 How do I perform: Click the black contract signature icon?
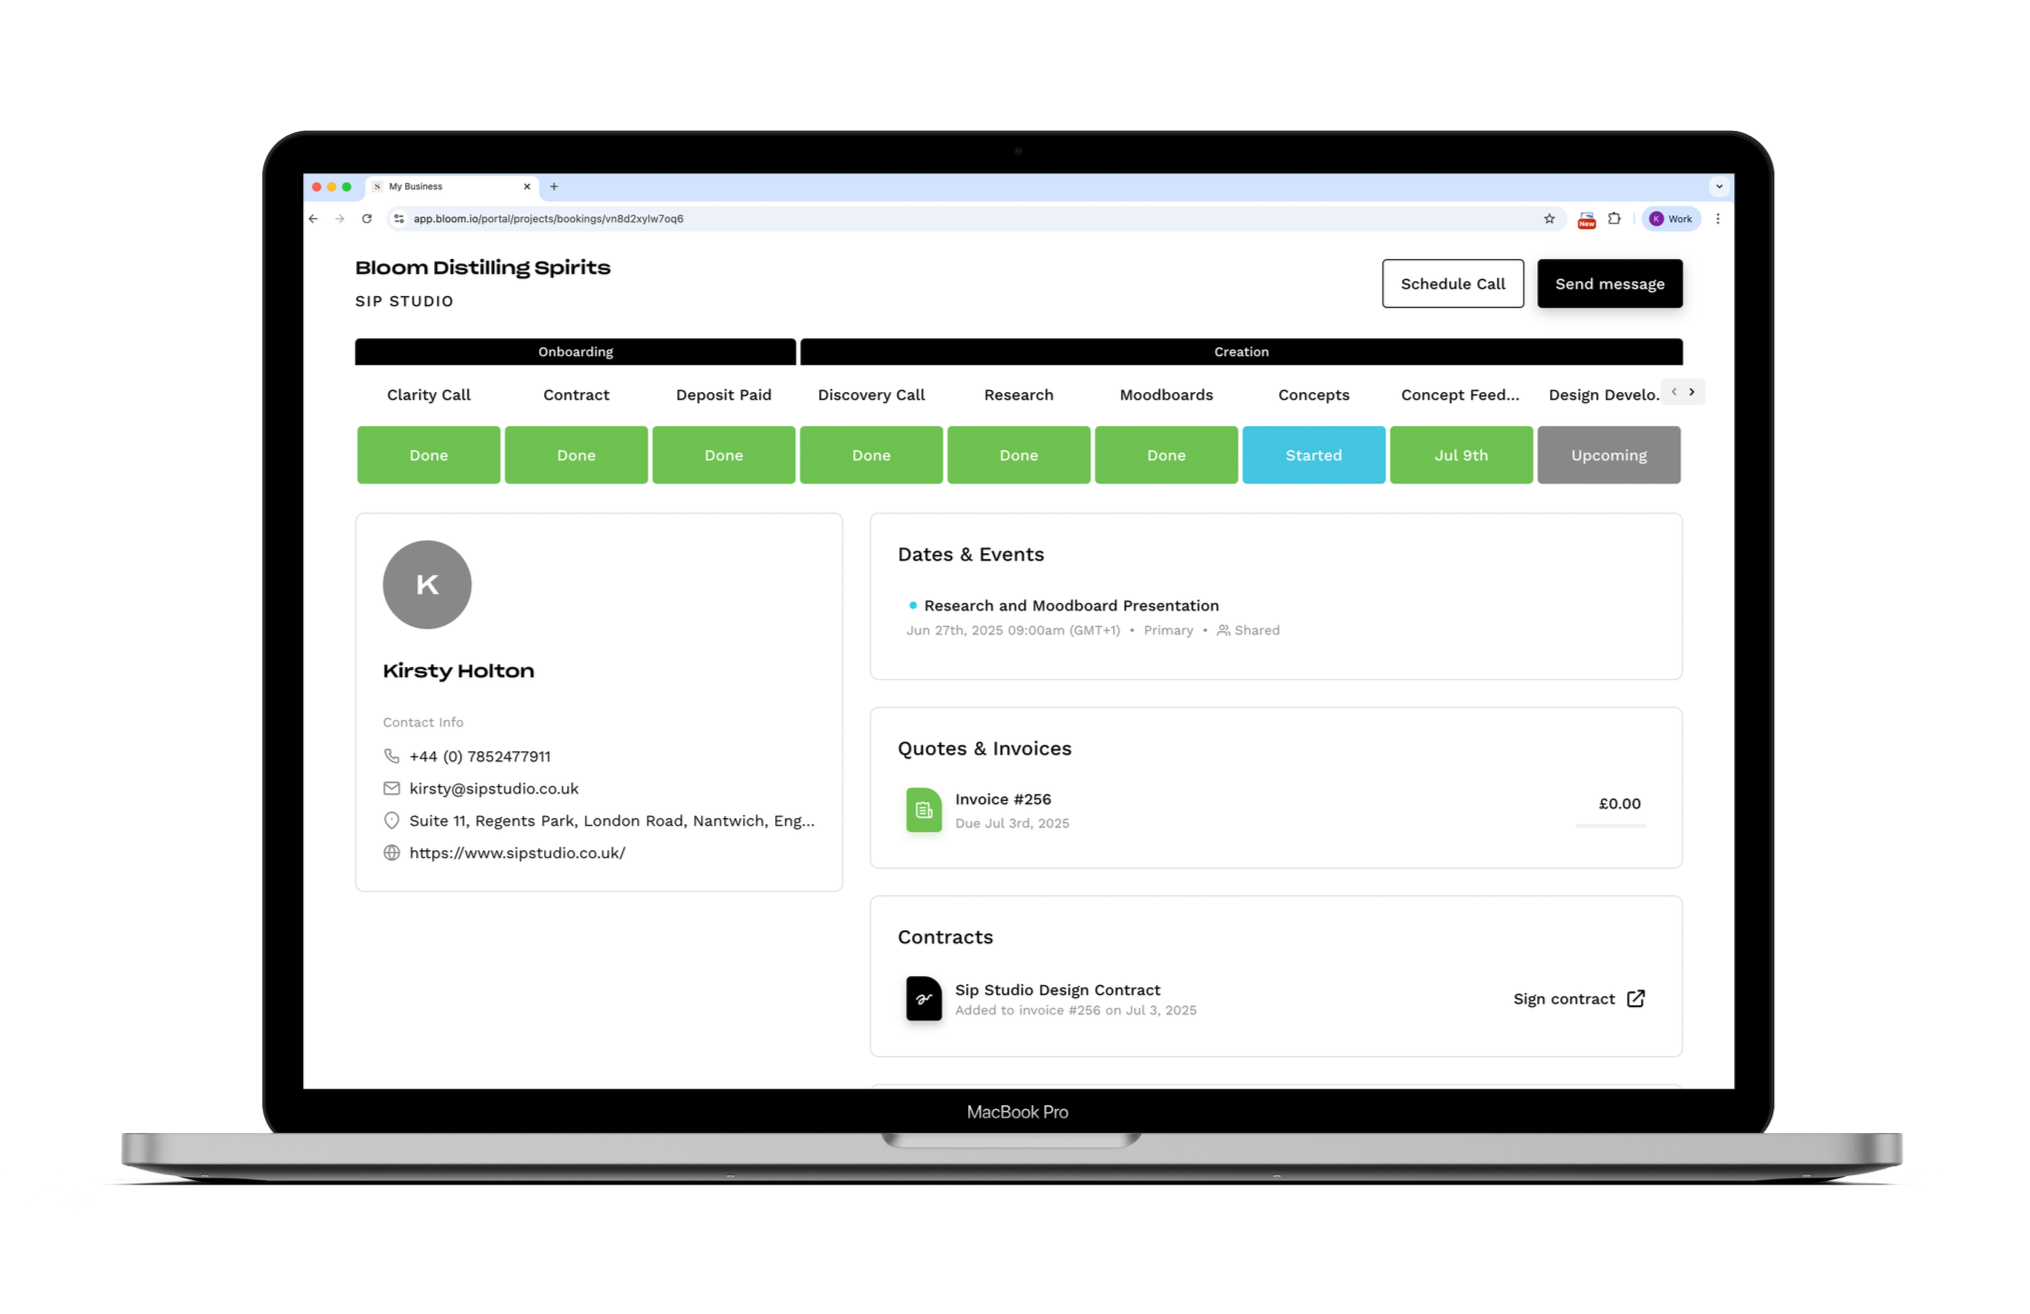[x=923, y=998]
